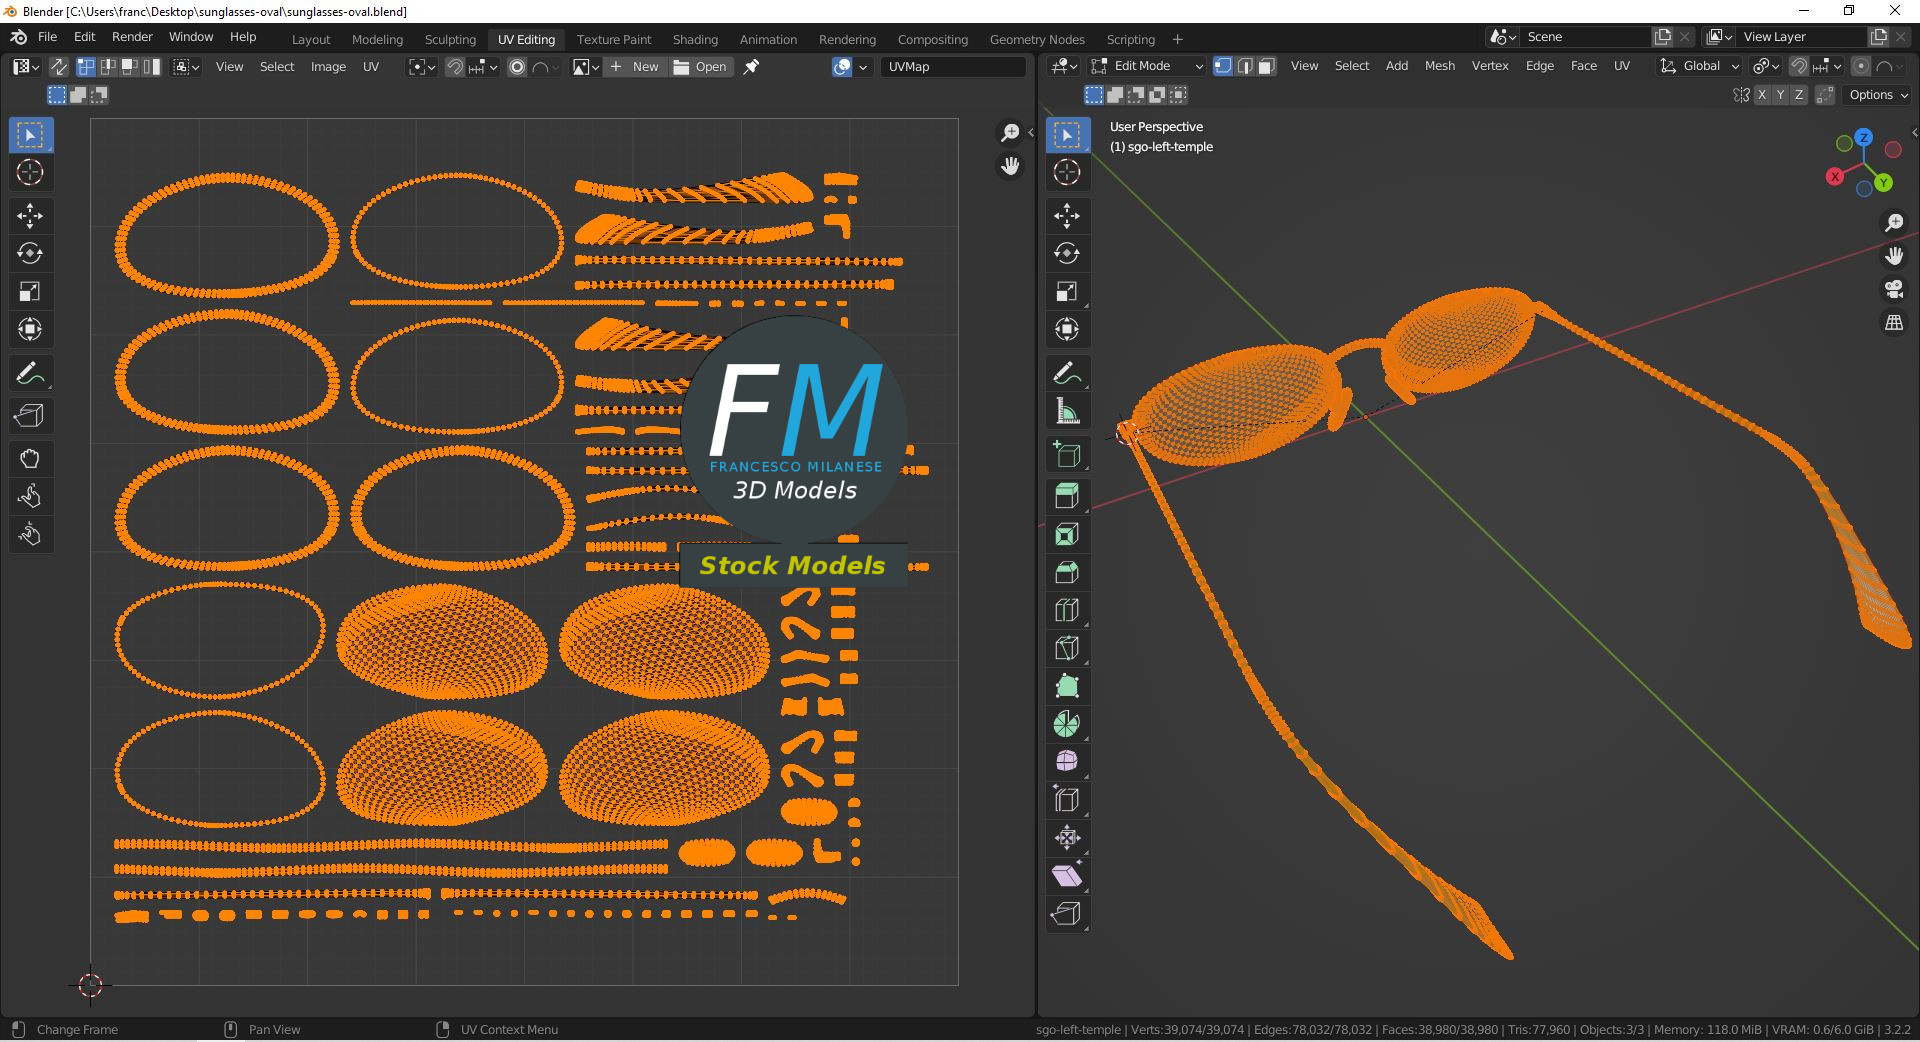Select the Shear tool in 3D viewport

[1066, 876]
